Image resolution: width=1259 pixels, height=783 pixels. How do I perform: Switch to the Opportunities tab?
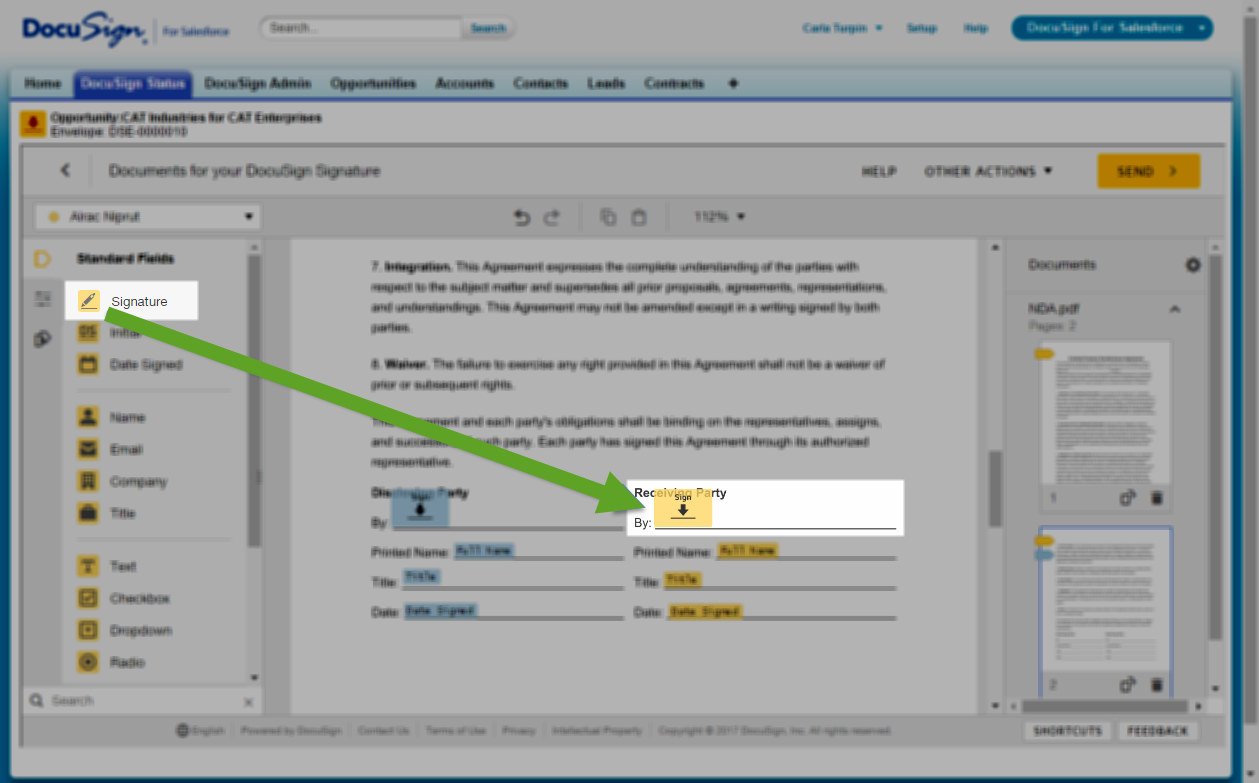tap(373, 83)
